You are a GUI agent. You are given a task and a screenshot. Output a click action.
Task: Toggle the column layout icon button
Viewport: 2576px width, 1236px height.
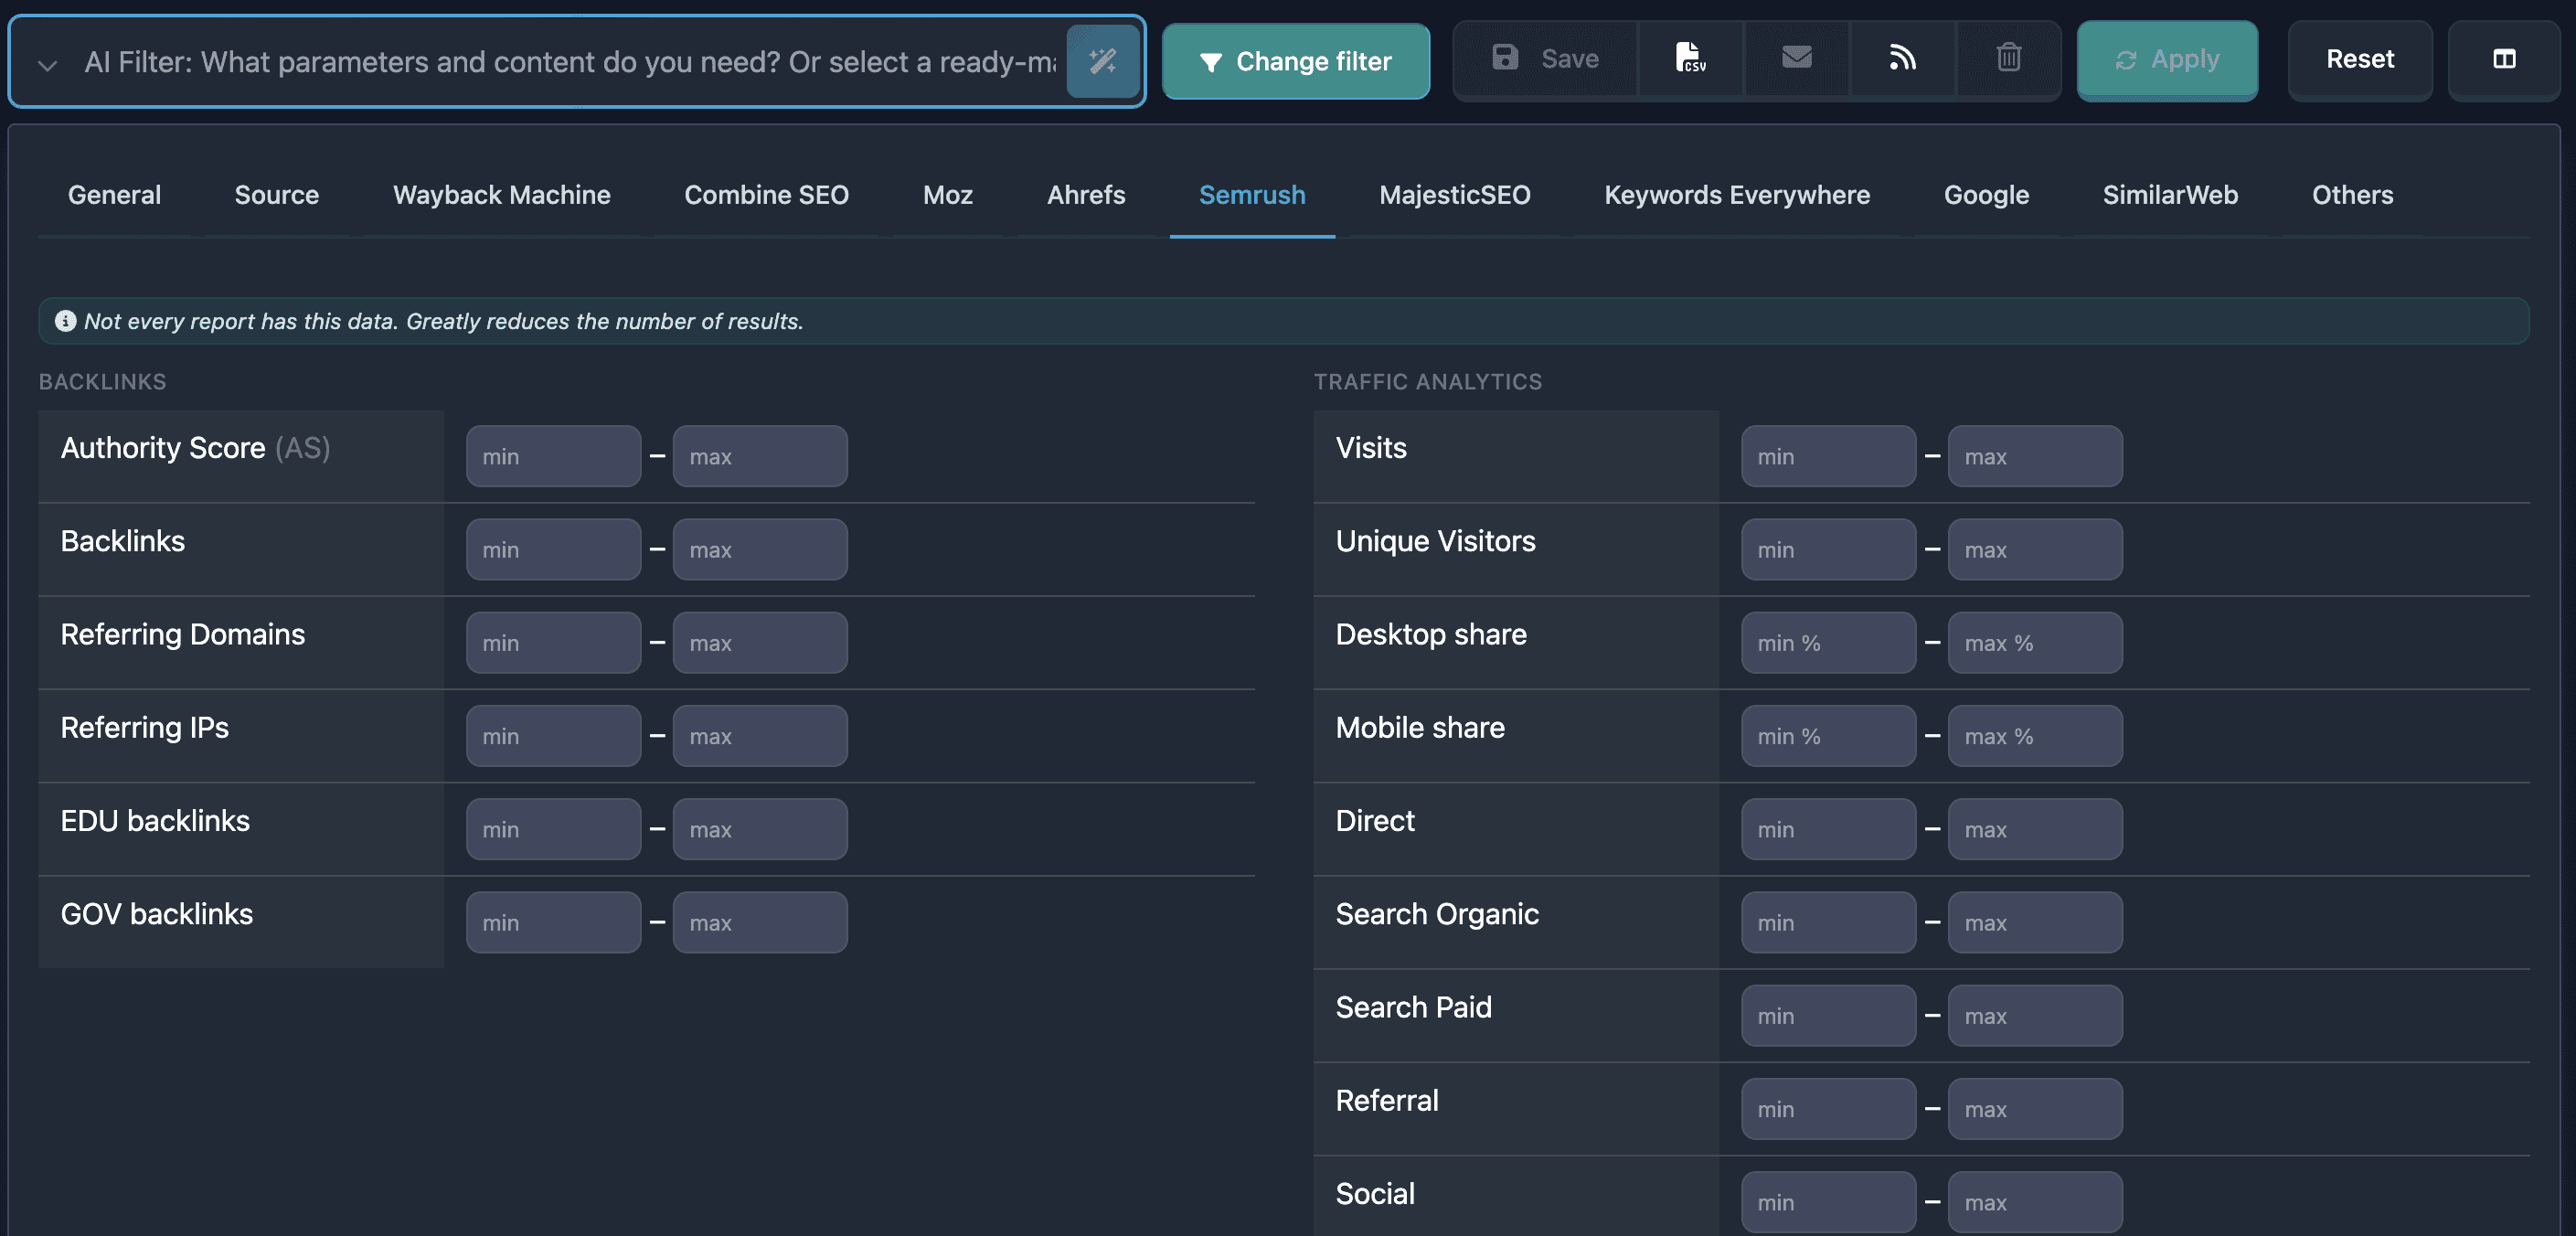[2504, 59]
